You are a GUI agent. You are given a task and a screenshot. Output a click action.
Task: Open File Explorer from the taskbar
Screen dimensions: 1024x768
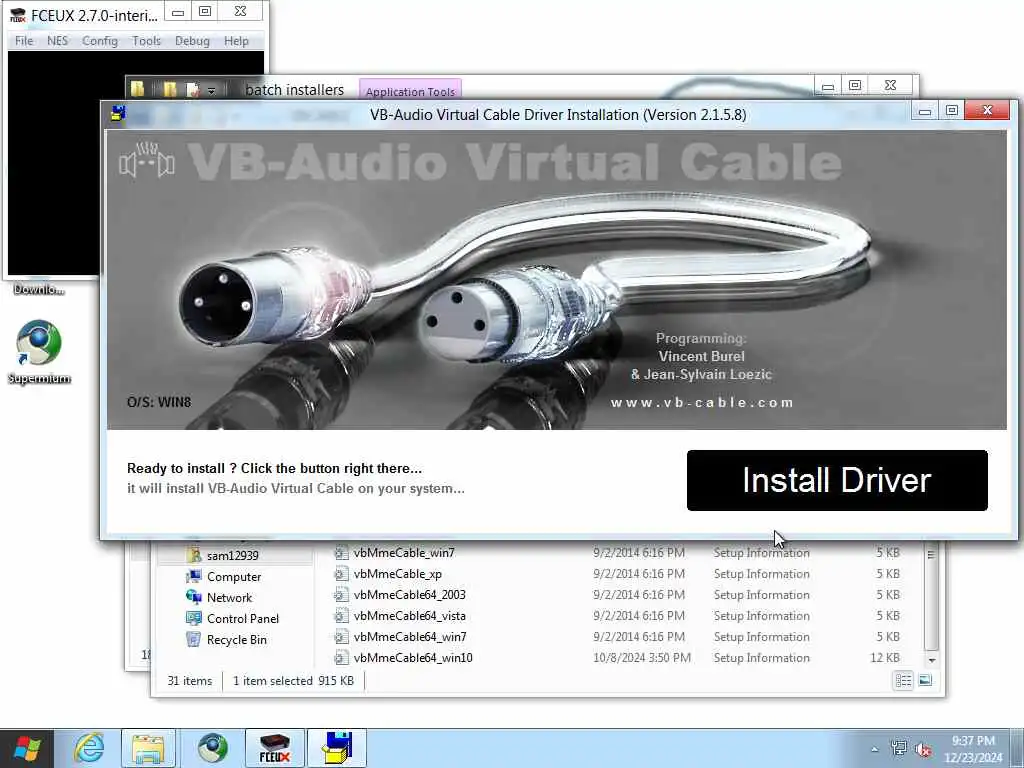coord(148,748)
